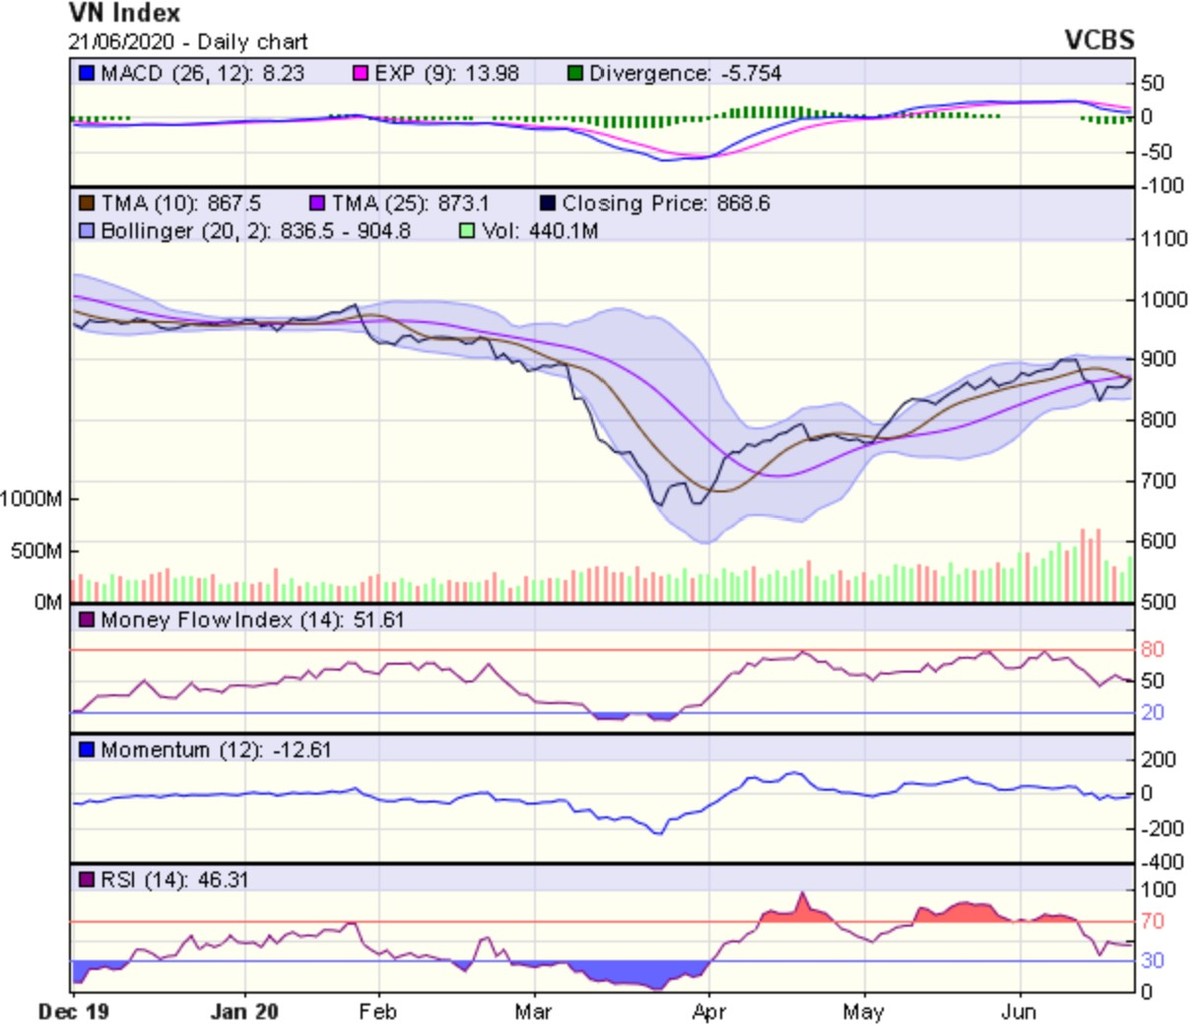Click the dark Closing Price legend swatch
The height and width of the screenshot is (1034, 1200).
[x=548, y=204]
